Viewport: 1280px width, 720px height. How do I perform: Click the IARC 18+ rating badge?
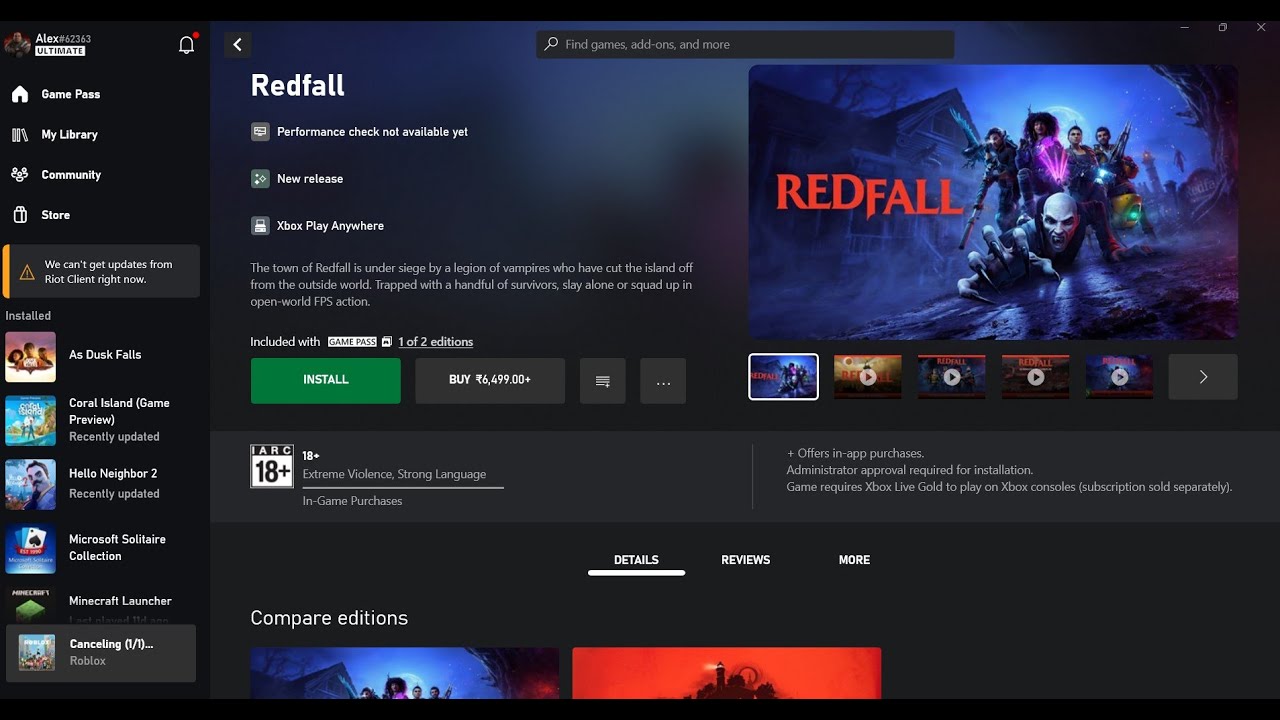(272, 466)
